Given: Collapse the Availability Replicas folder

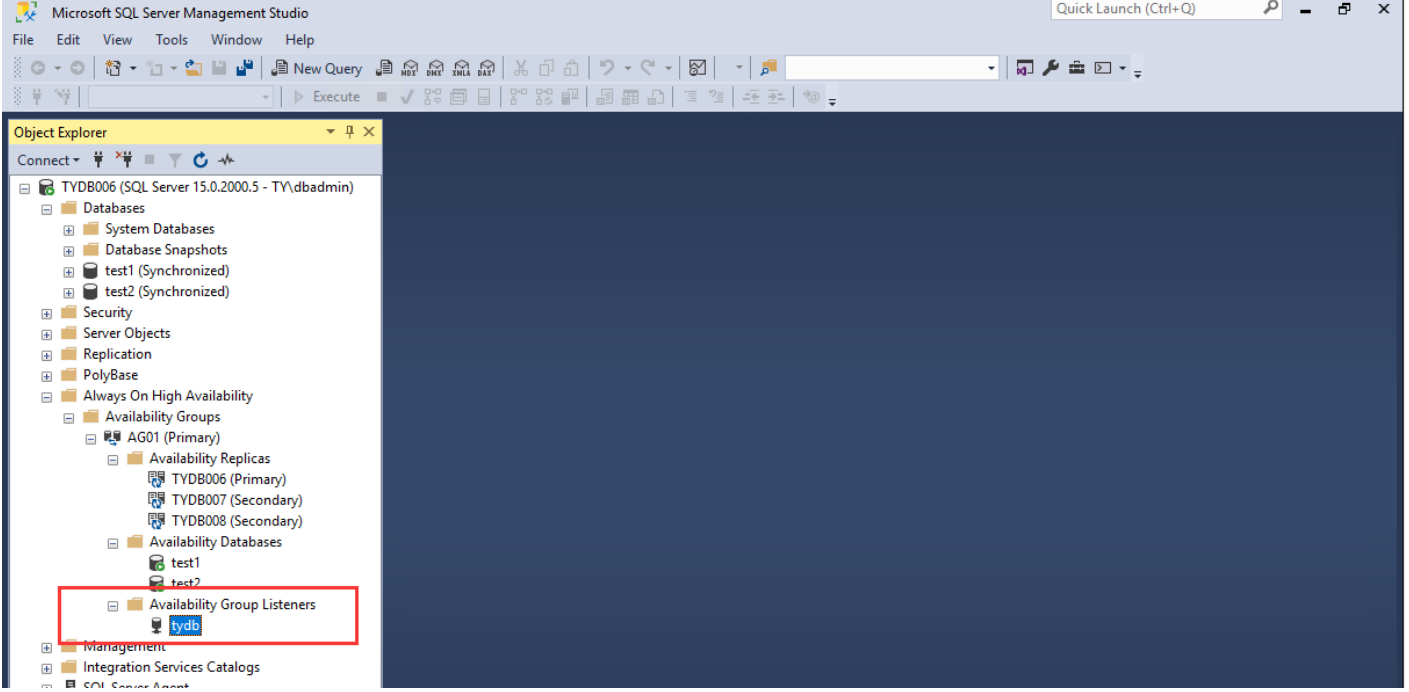Looking at the screenshot, I should 113,459.
